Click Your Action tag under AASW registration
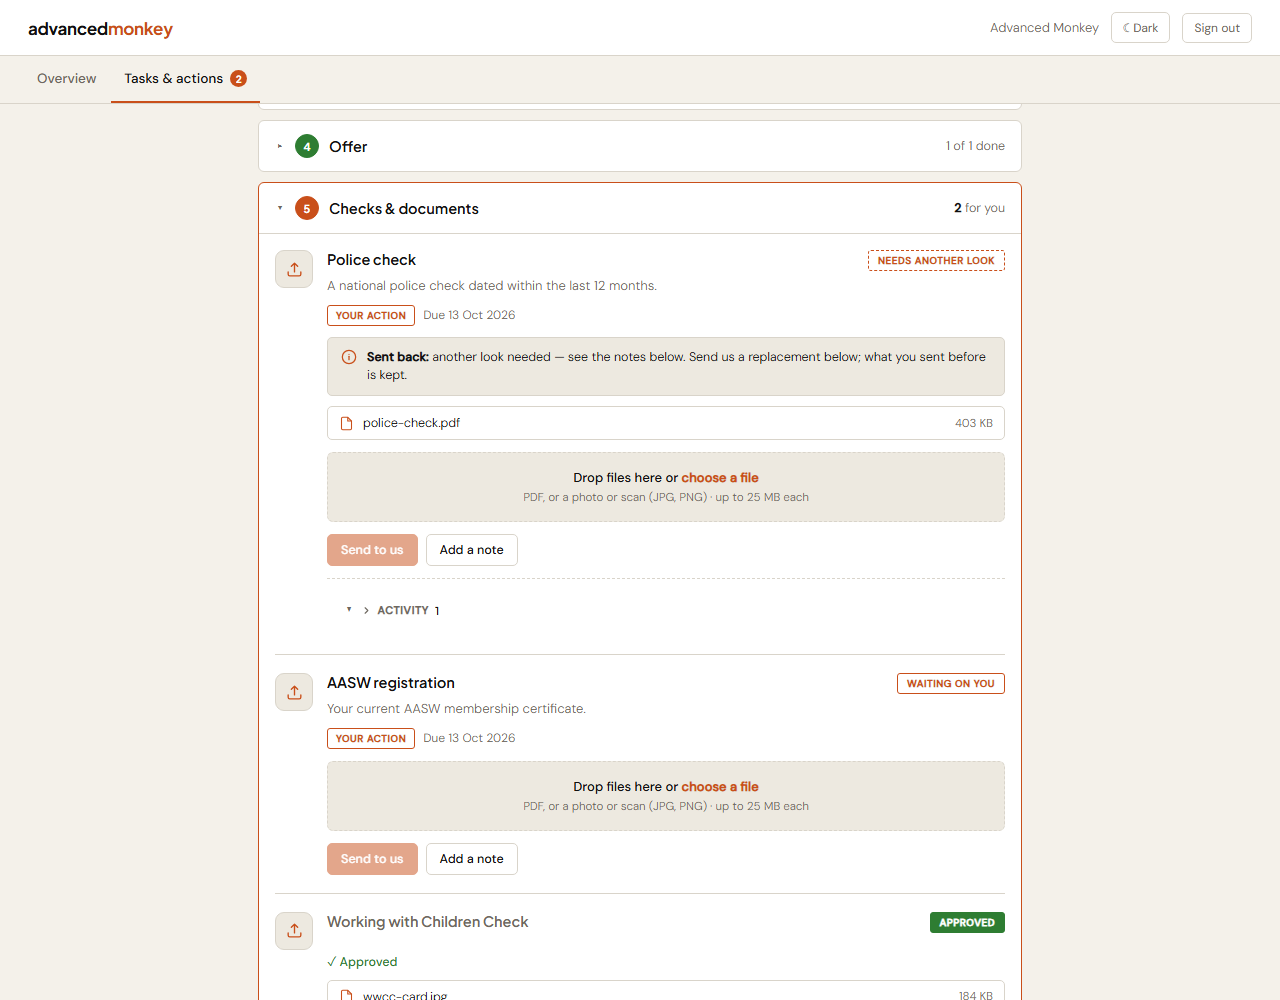This screenshot has width=1280, height=1000. 371,738
